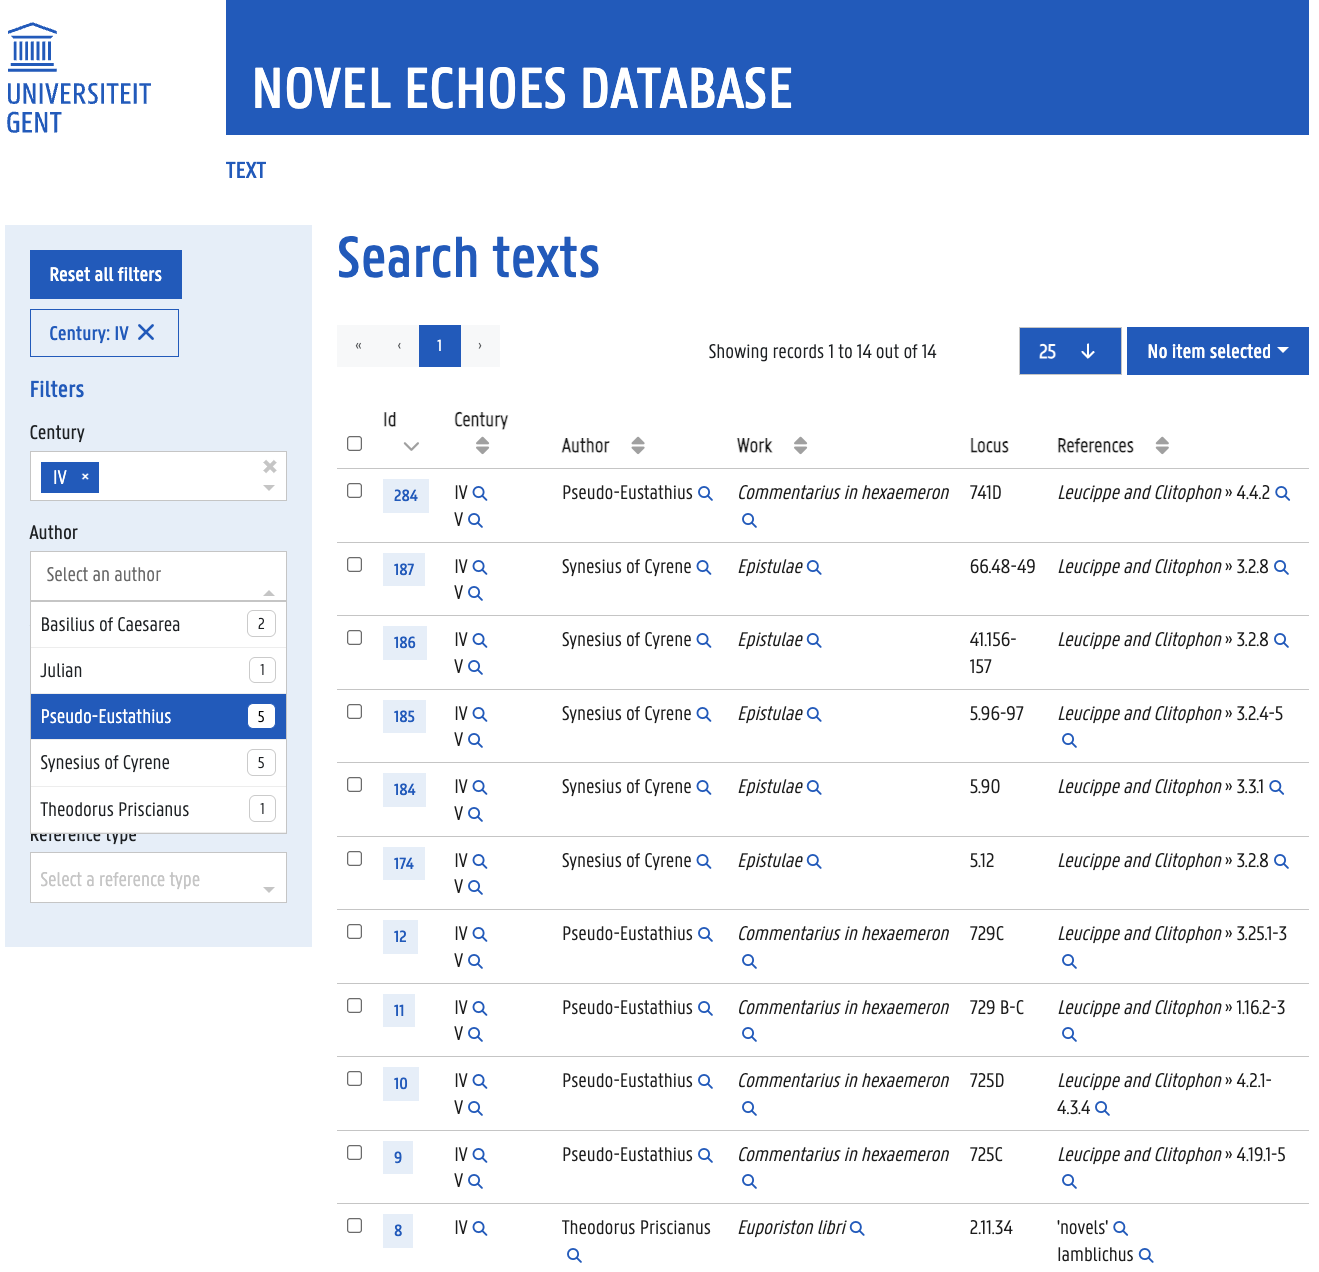Choose Theodorus Priscianus author option
This screenshot has height=1272, width=1319.
pyautogui.click(x=158, y=809)
